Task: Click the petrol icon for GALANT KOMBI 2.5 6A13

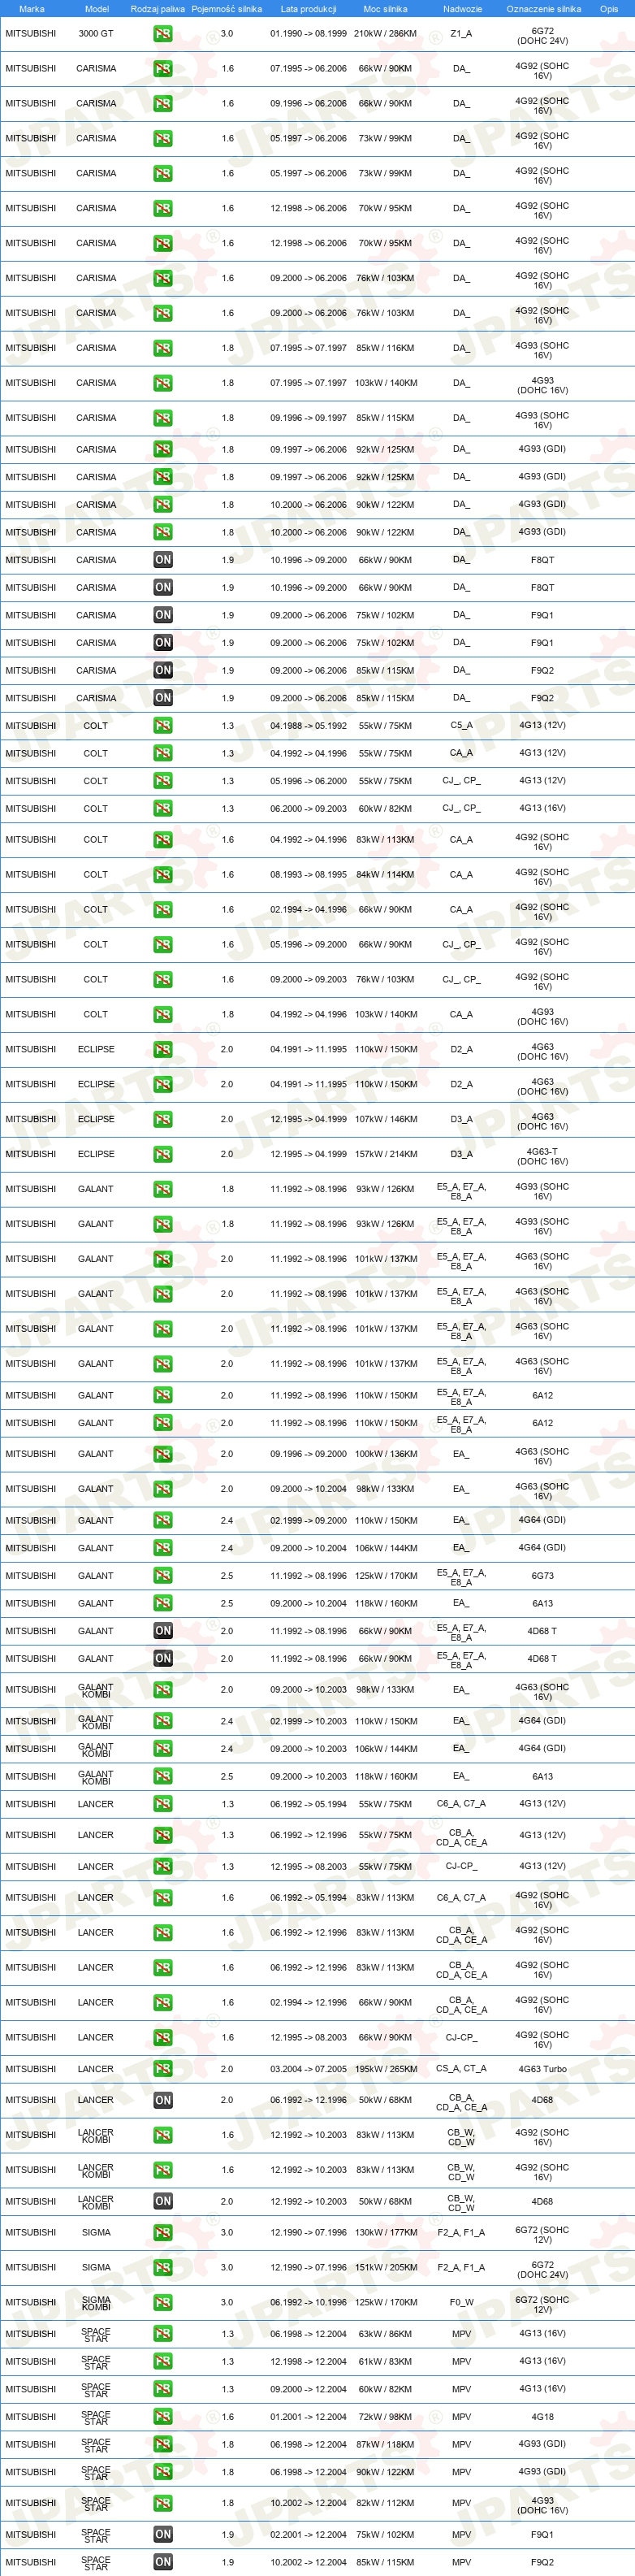Action: (162, 1776)
